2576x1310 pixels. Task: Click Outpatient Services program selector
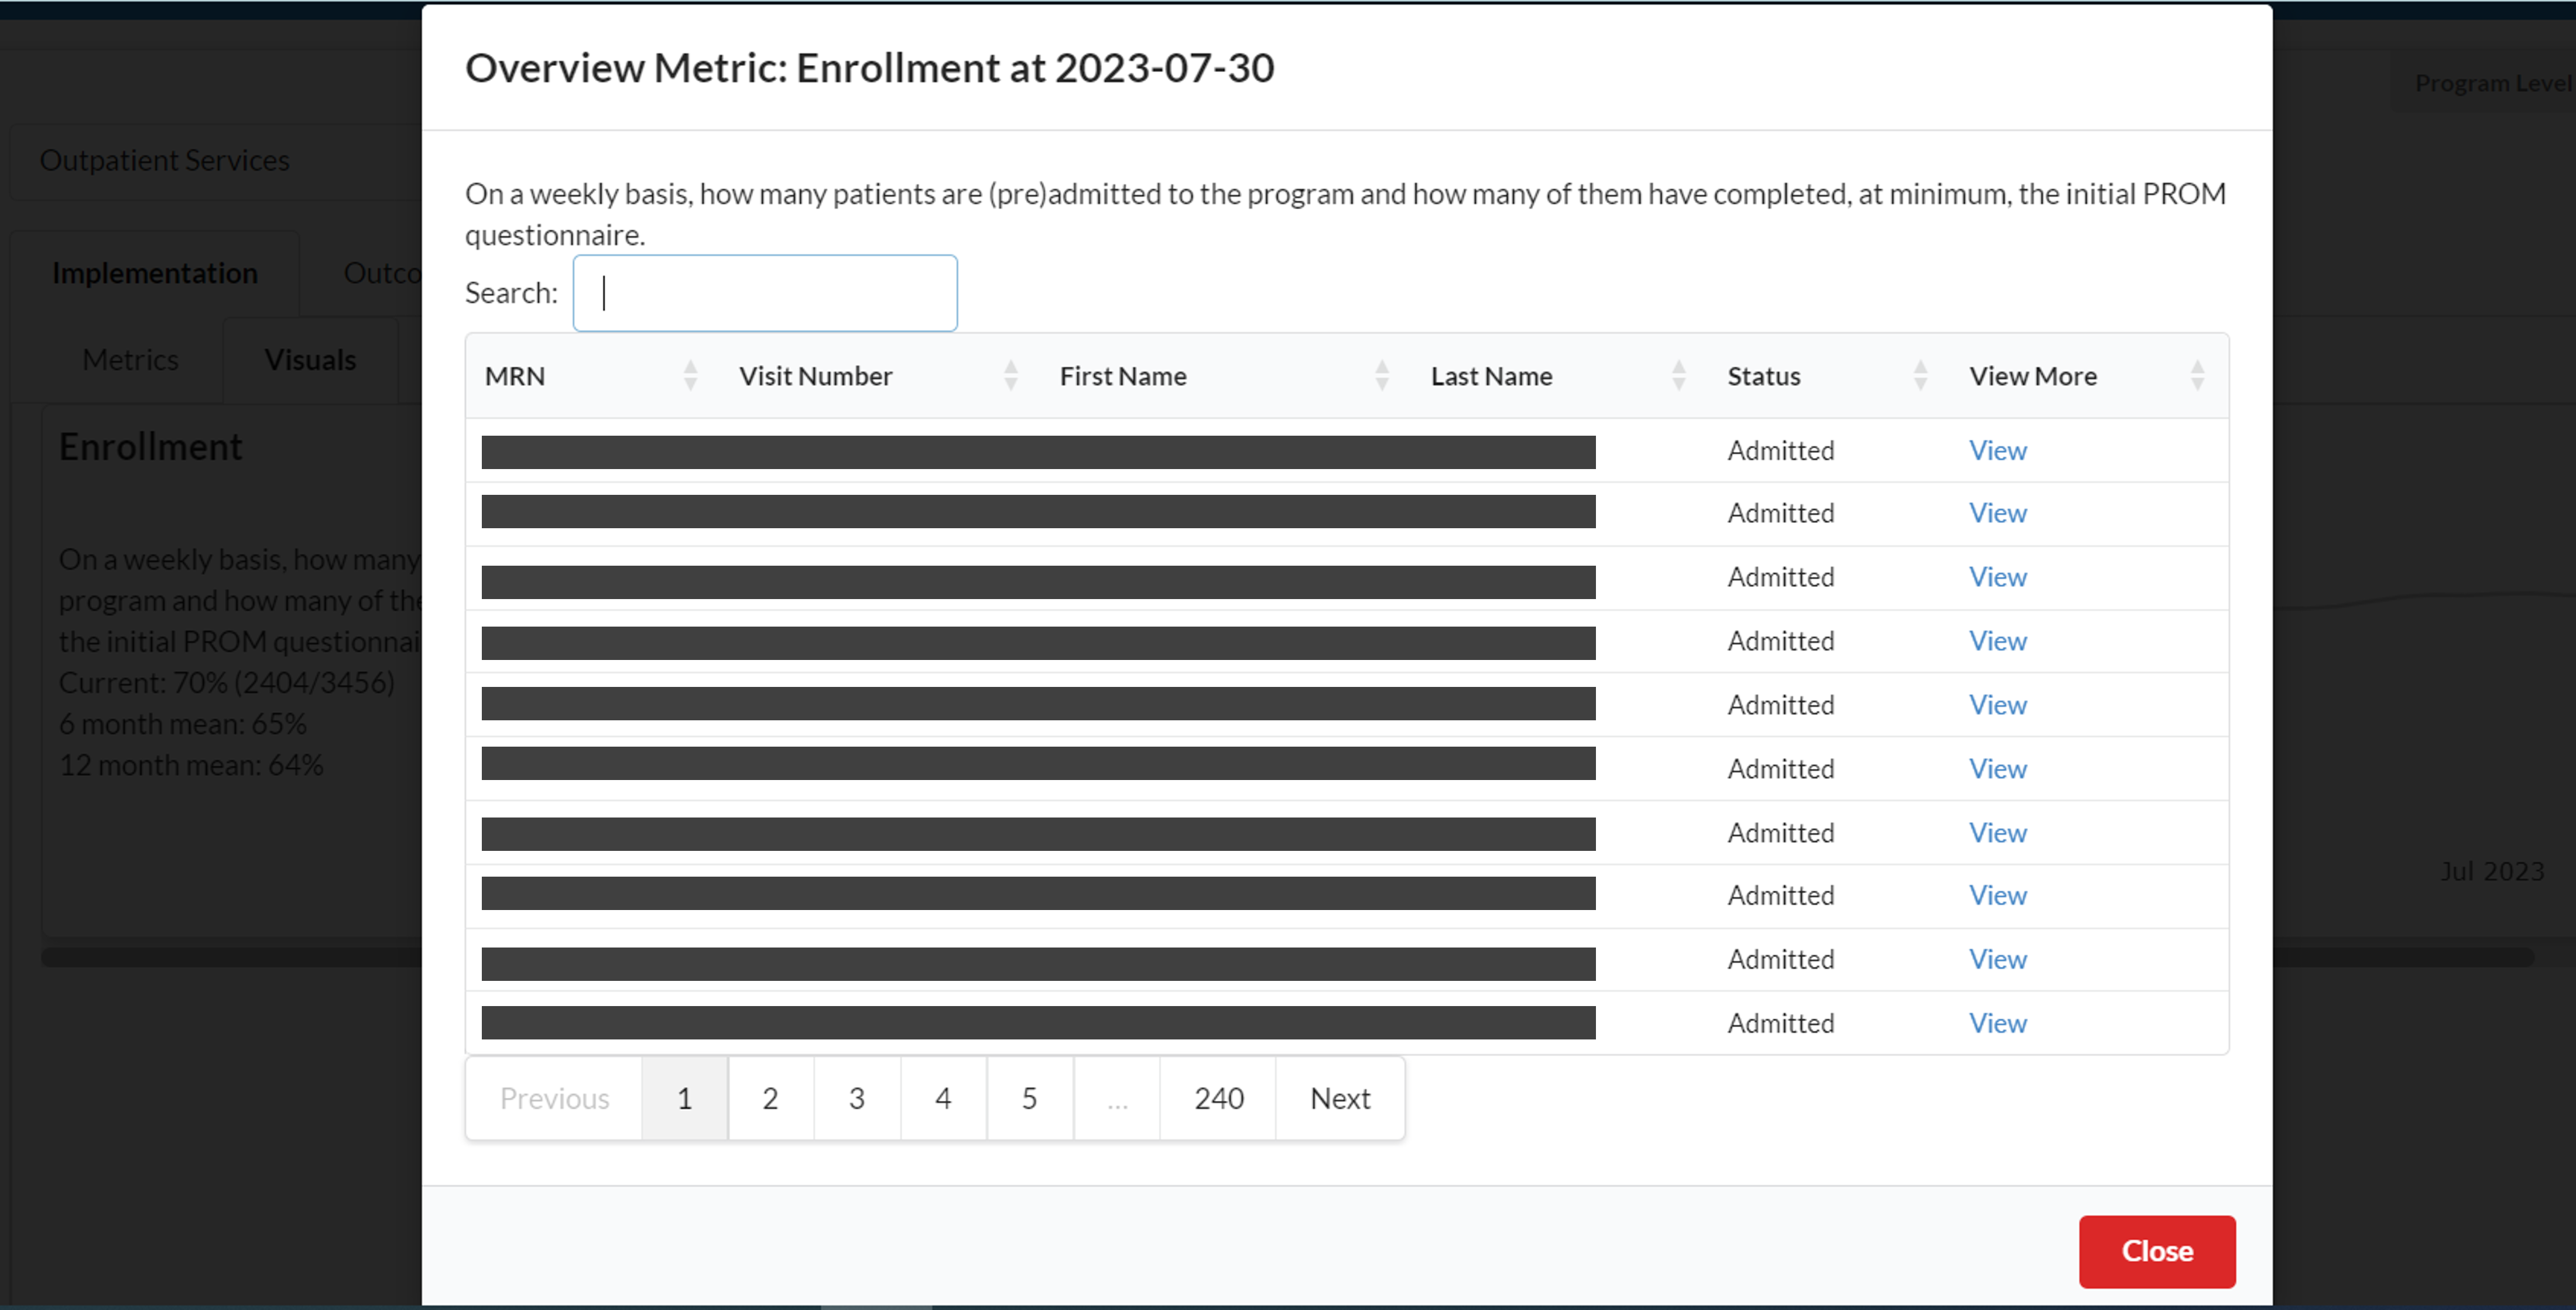[x=165, y=161]
